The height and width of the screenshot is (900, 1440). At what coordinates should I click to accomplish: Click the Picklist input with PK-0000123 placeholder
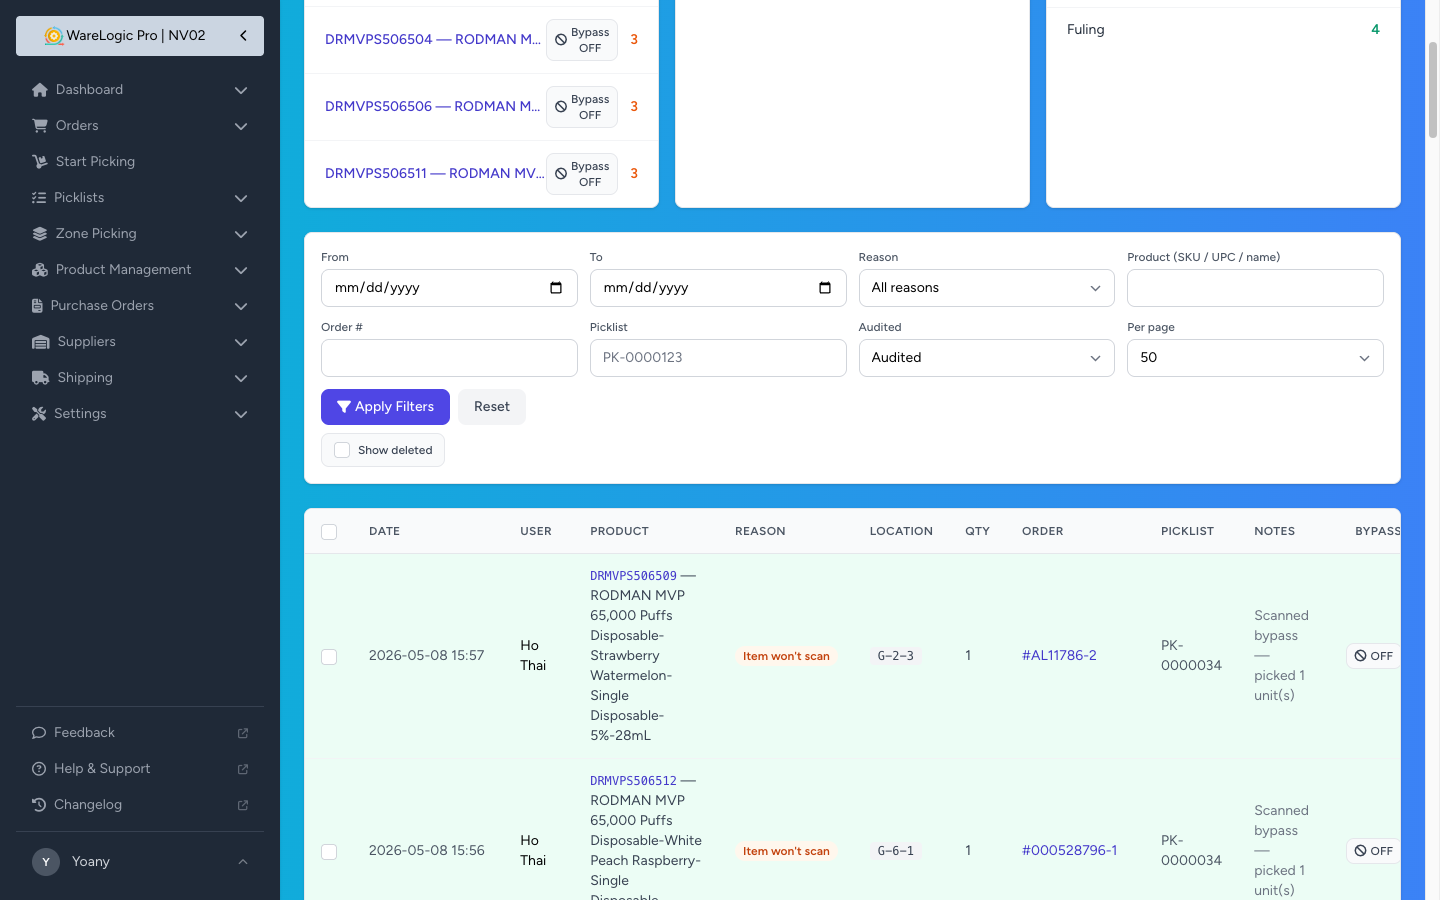click(x=718, y=358)
